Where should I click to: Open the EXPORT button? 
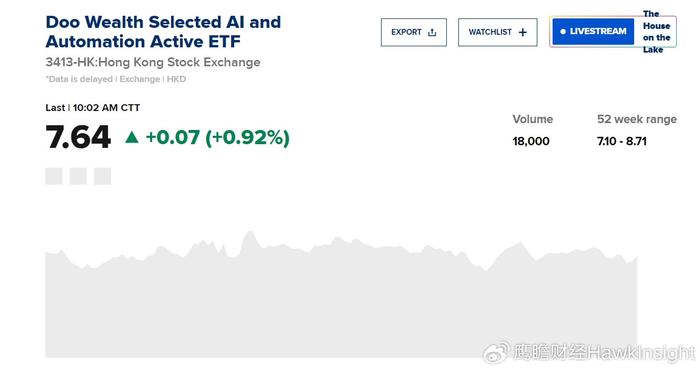(413, 32)
